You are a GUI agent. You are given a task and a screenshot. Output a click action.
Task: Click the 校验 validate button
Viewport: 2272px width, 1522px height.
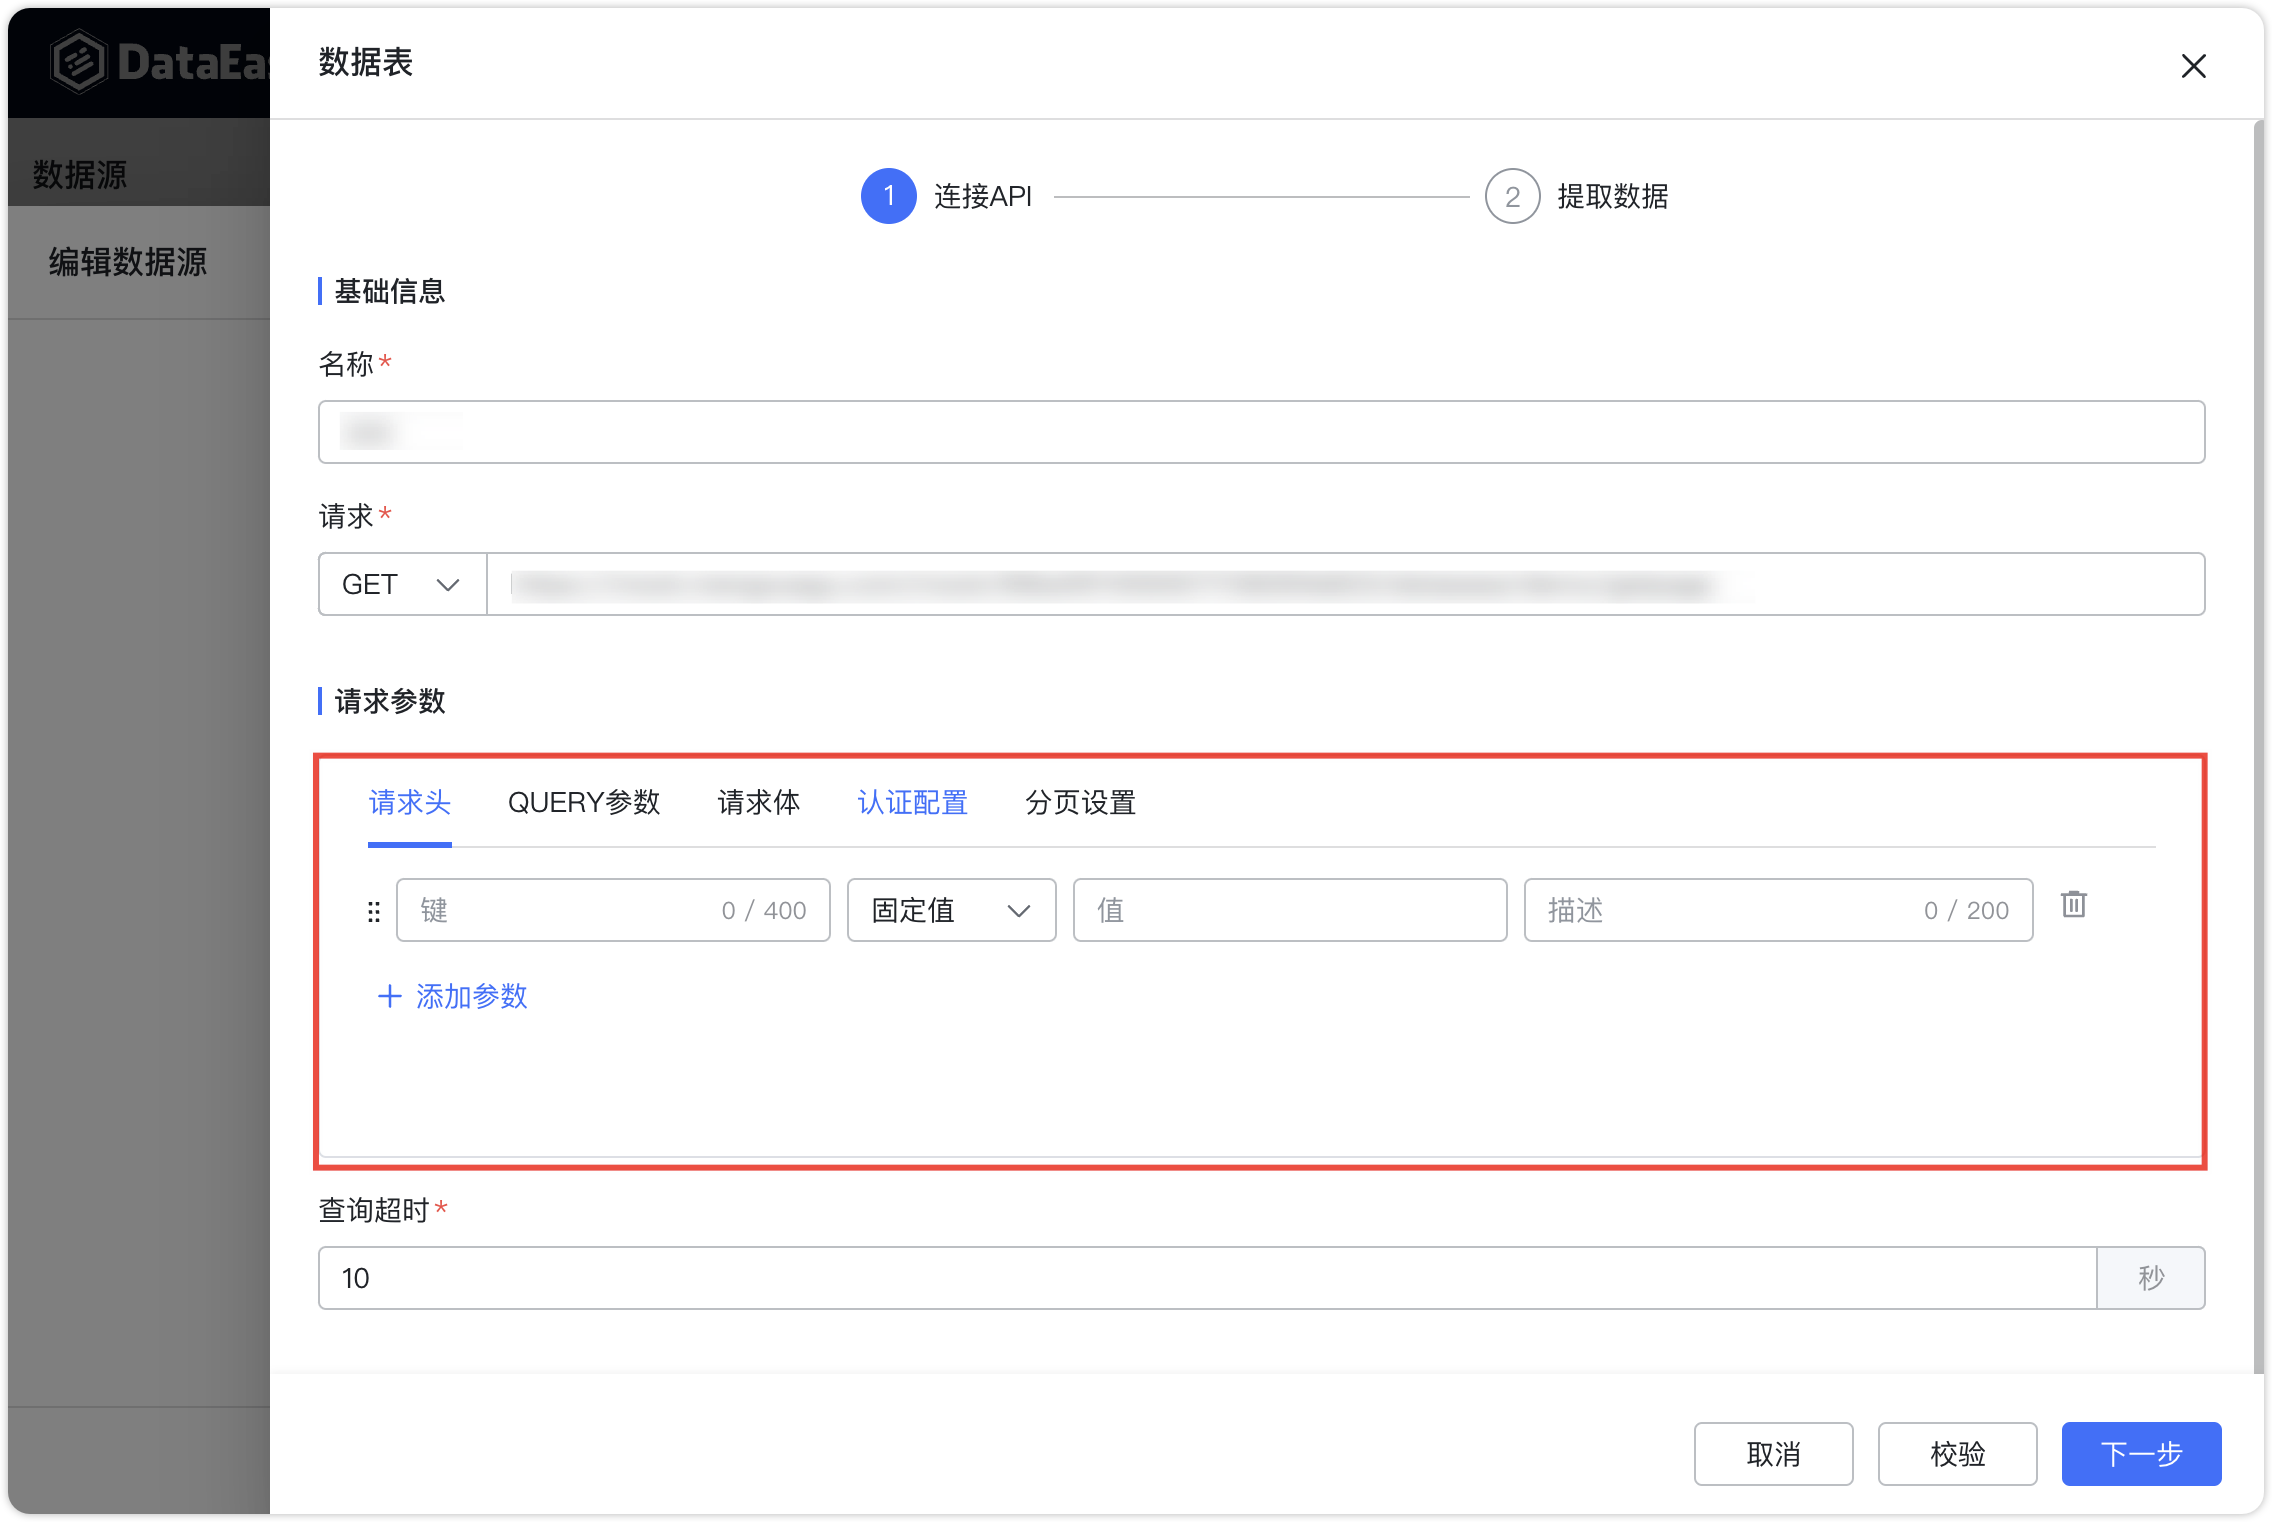(x=1957, y=1454)
